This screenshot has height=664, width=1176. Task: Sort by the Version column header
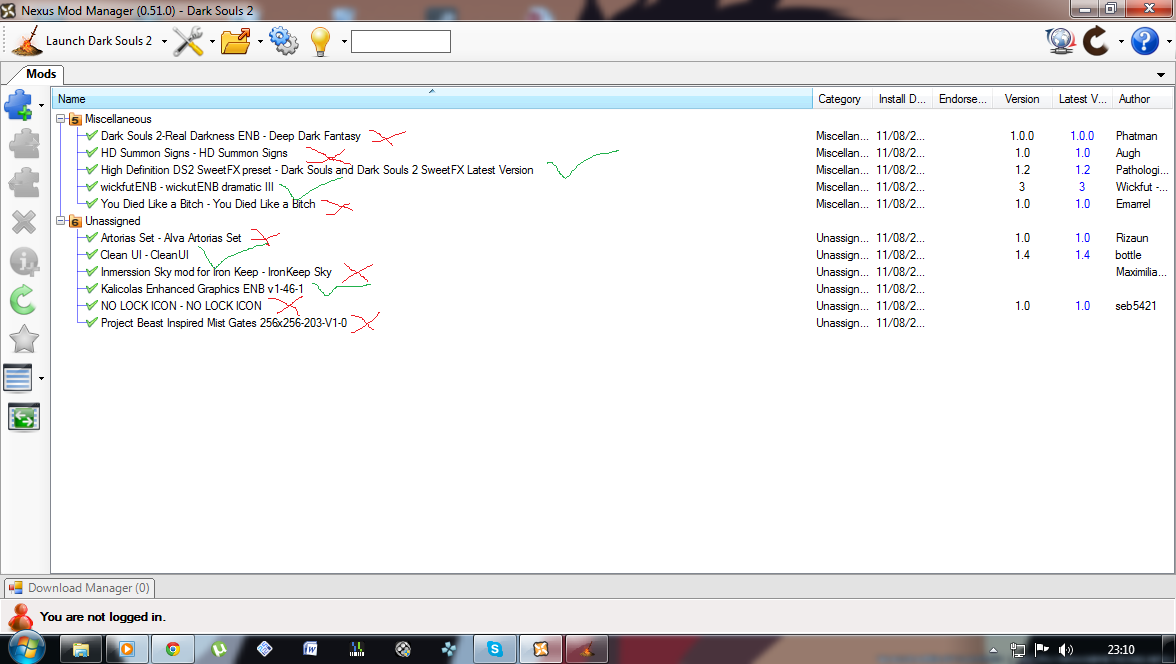[x=1022, y=98]
